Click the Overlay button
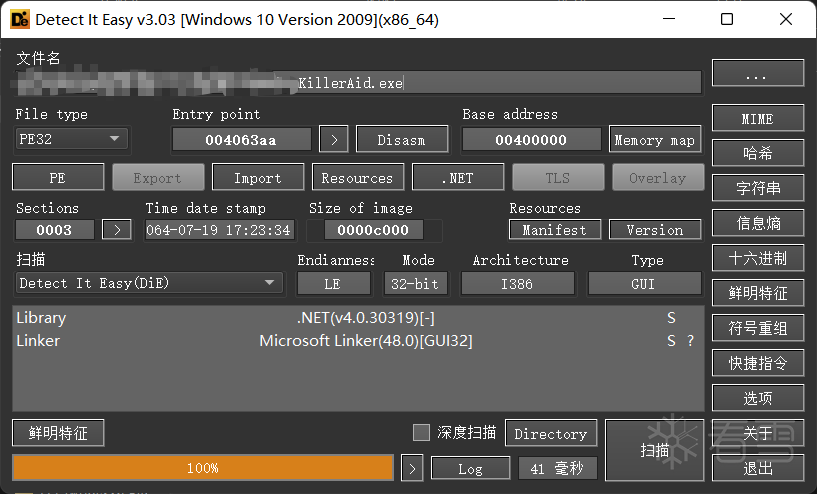Image resolution: width=817 pixels, height=494 pixels. point(658,178)
